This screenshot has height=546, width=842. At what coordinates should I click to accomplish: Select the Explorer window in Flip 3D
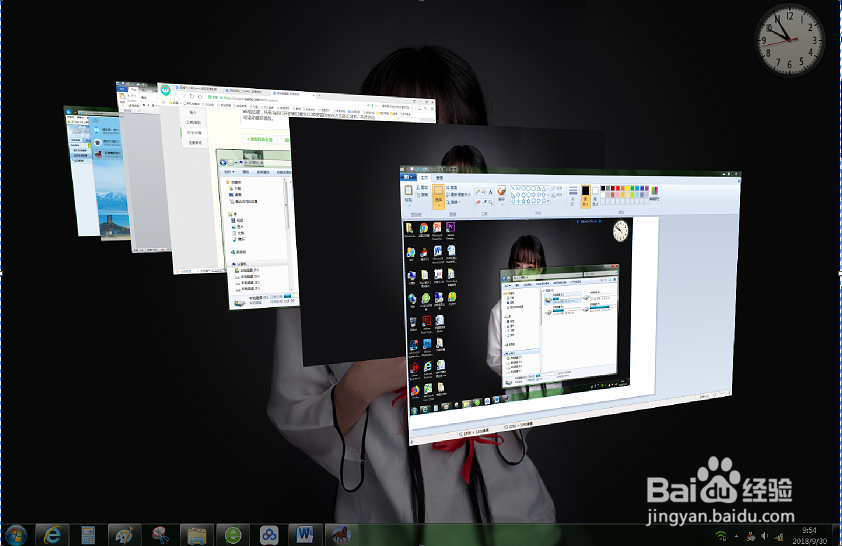(x=258, y=231)
